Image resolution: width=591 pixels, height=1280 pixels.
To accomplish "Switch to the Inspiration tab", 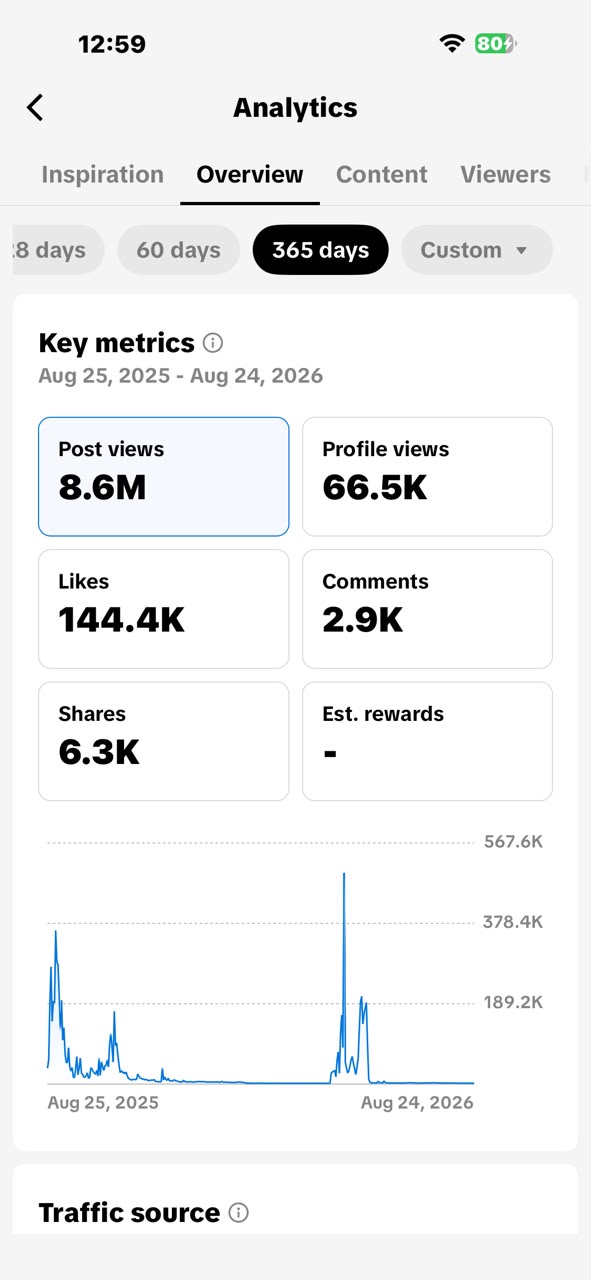I will pos(102,174).
